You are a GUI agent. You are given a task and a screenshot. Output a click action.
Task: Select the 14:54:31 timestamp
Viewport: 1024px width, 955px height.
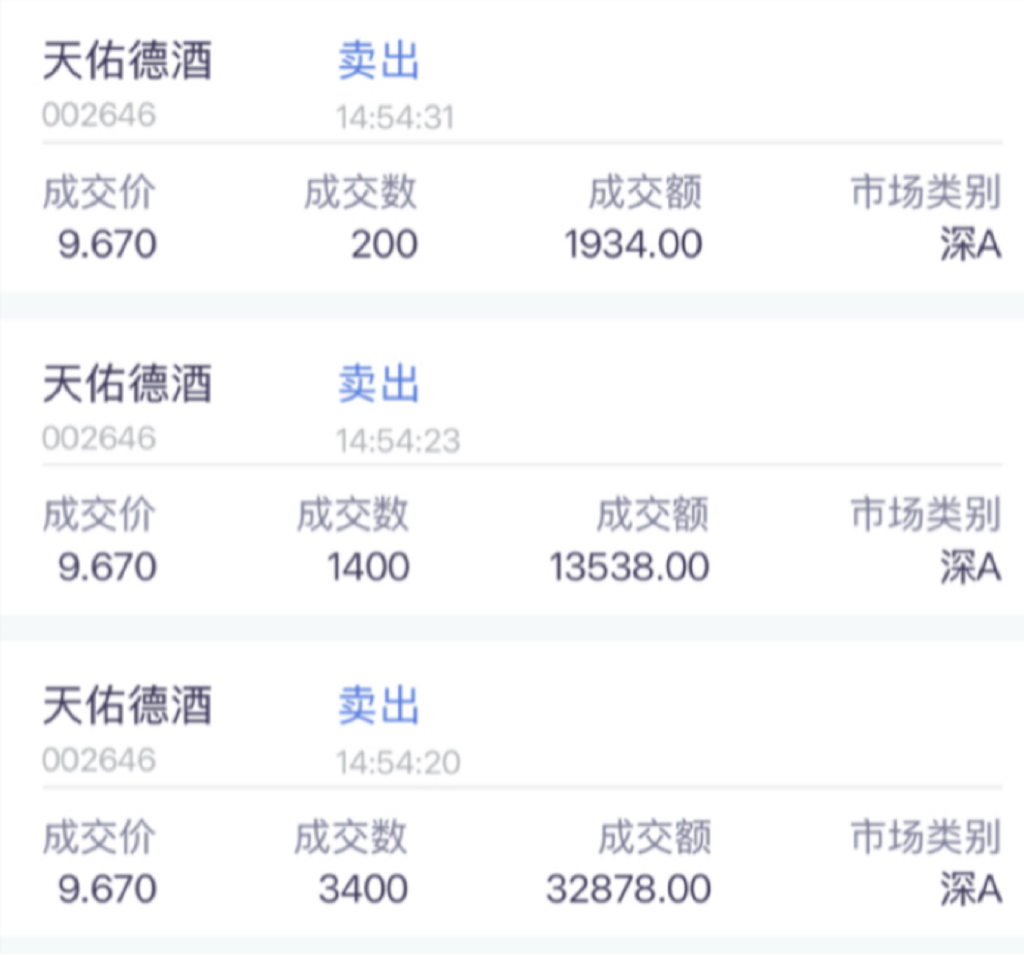tap(395, 118)
